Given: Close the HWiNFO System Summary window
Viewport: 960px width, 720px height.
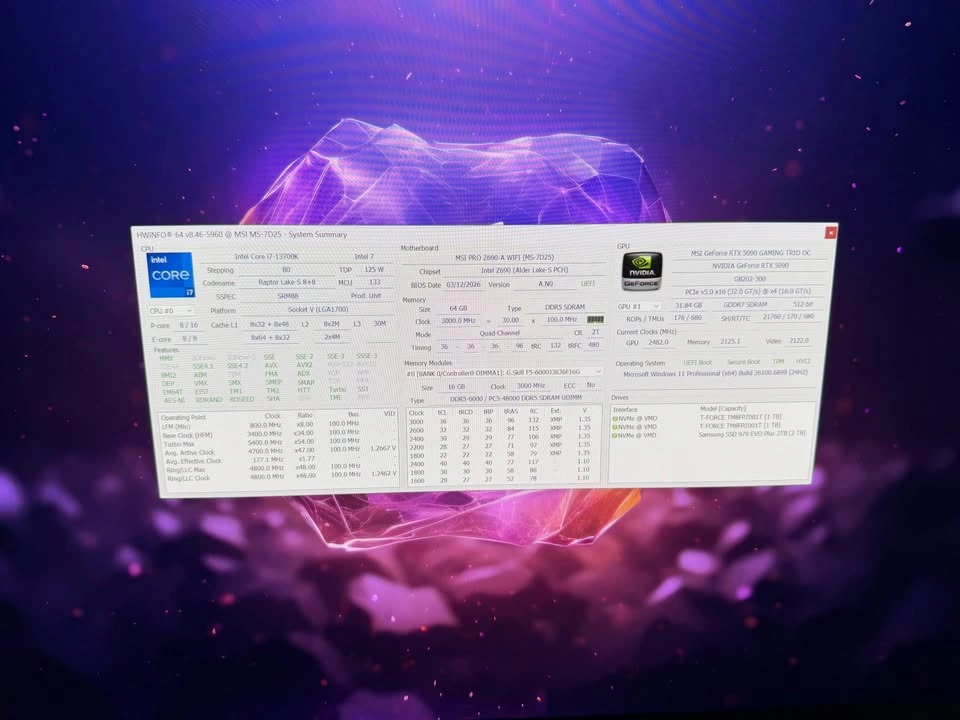Looking at the screenshot, I should tap(830, 233).
